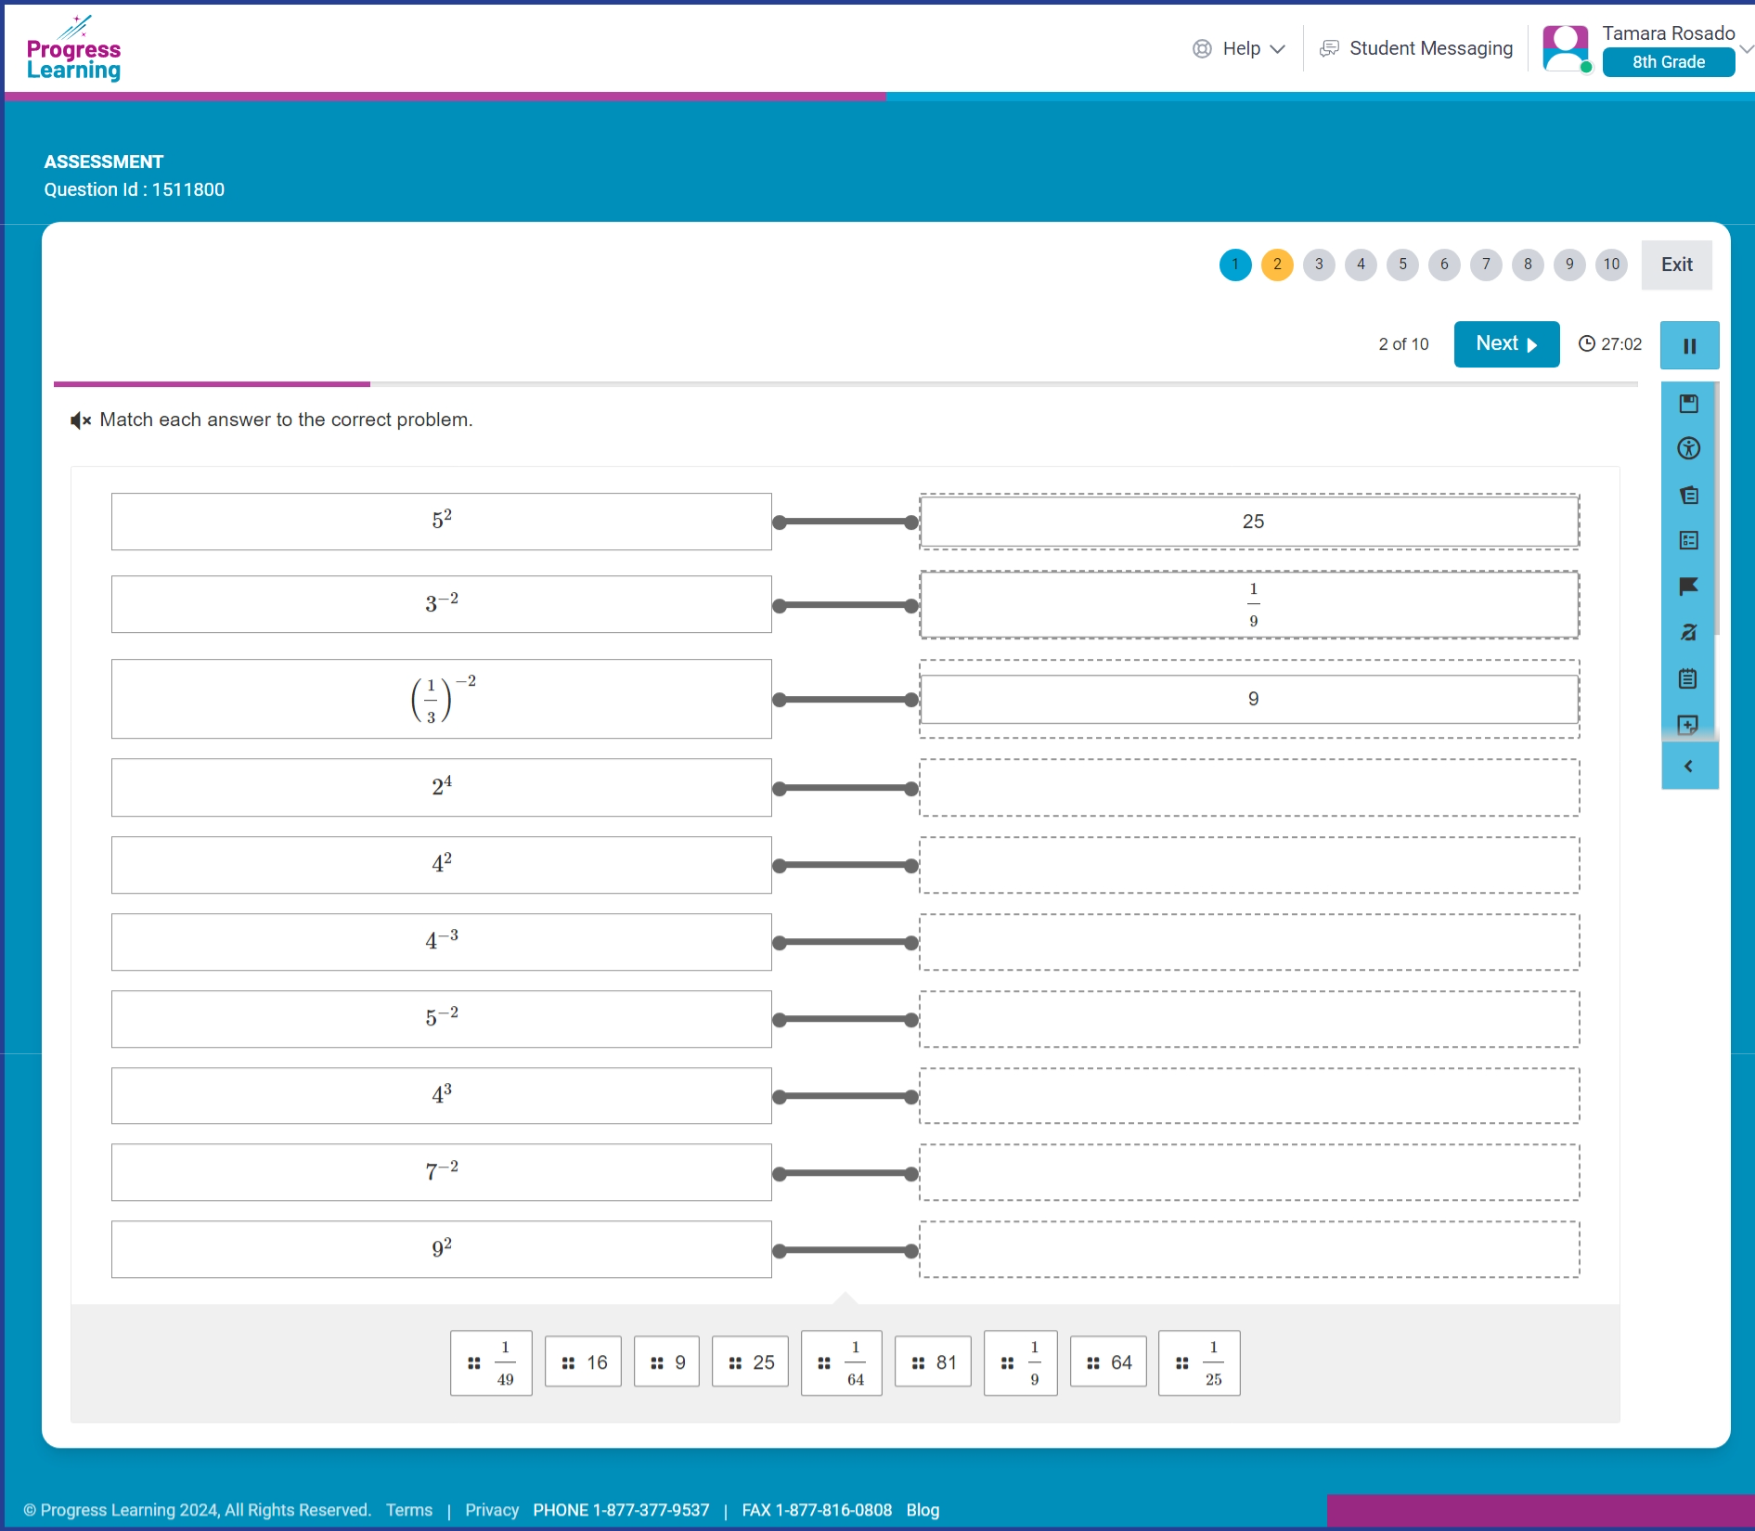
Task: Click the empty answer slot for 4³
Action: coord(1249,1096)
